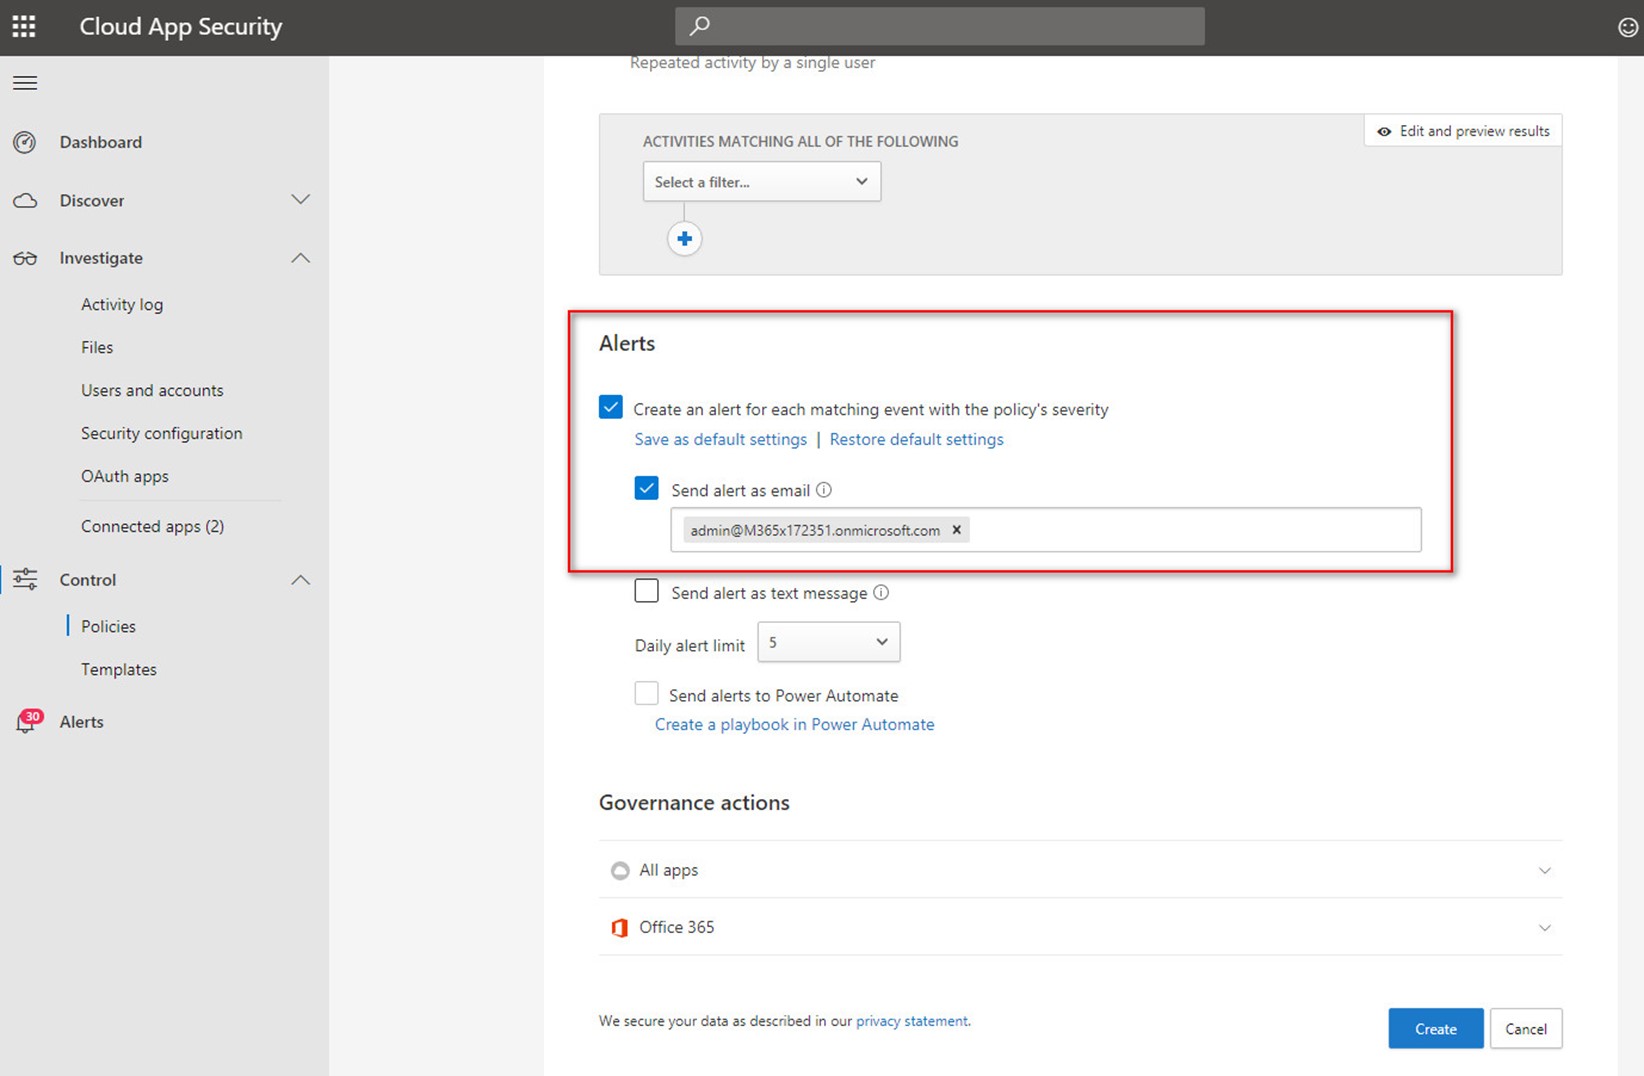Viewport: 1644px width, 1076px height.
Task: Expand the Discover menu chevron
Action: (300, 200)
